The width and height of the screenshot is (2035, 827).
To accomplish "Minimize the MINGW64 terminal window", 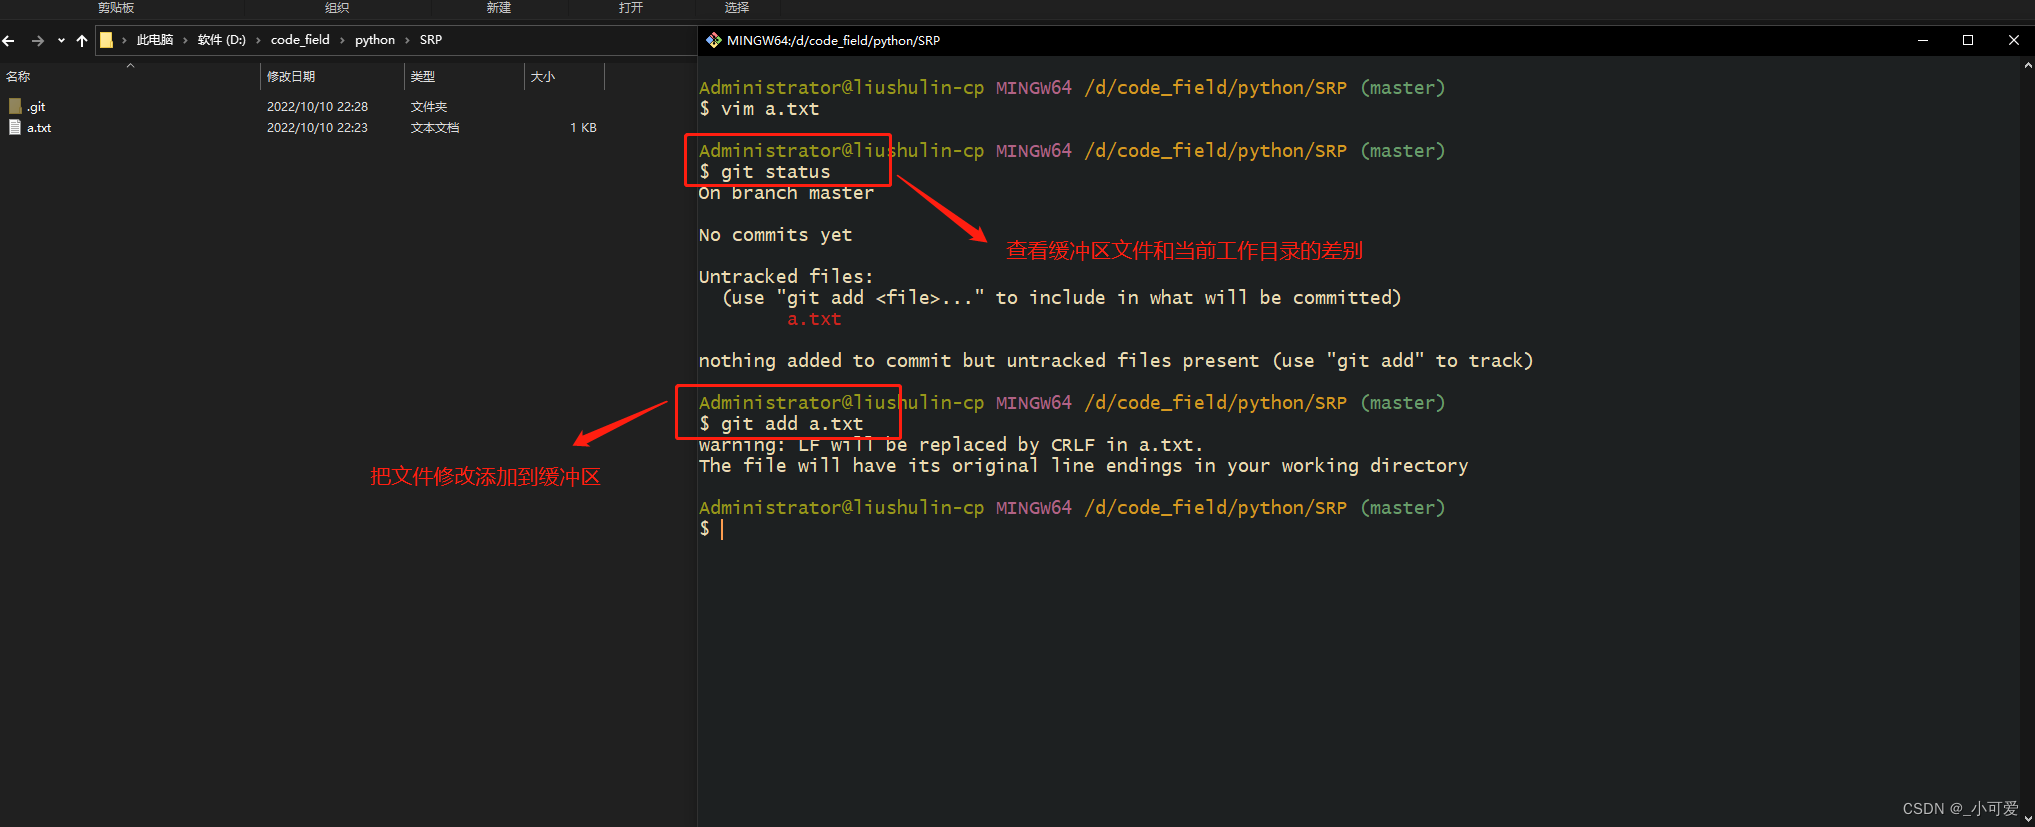I will pyautogui.click(x=1922, y=40).
